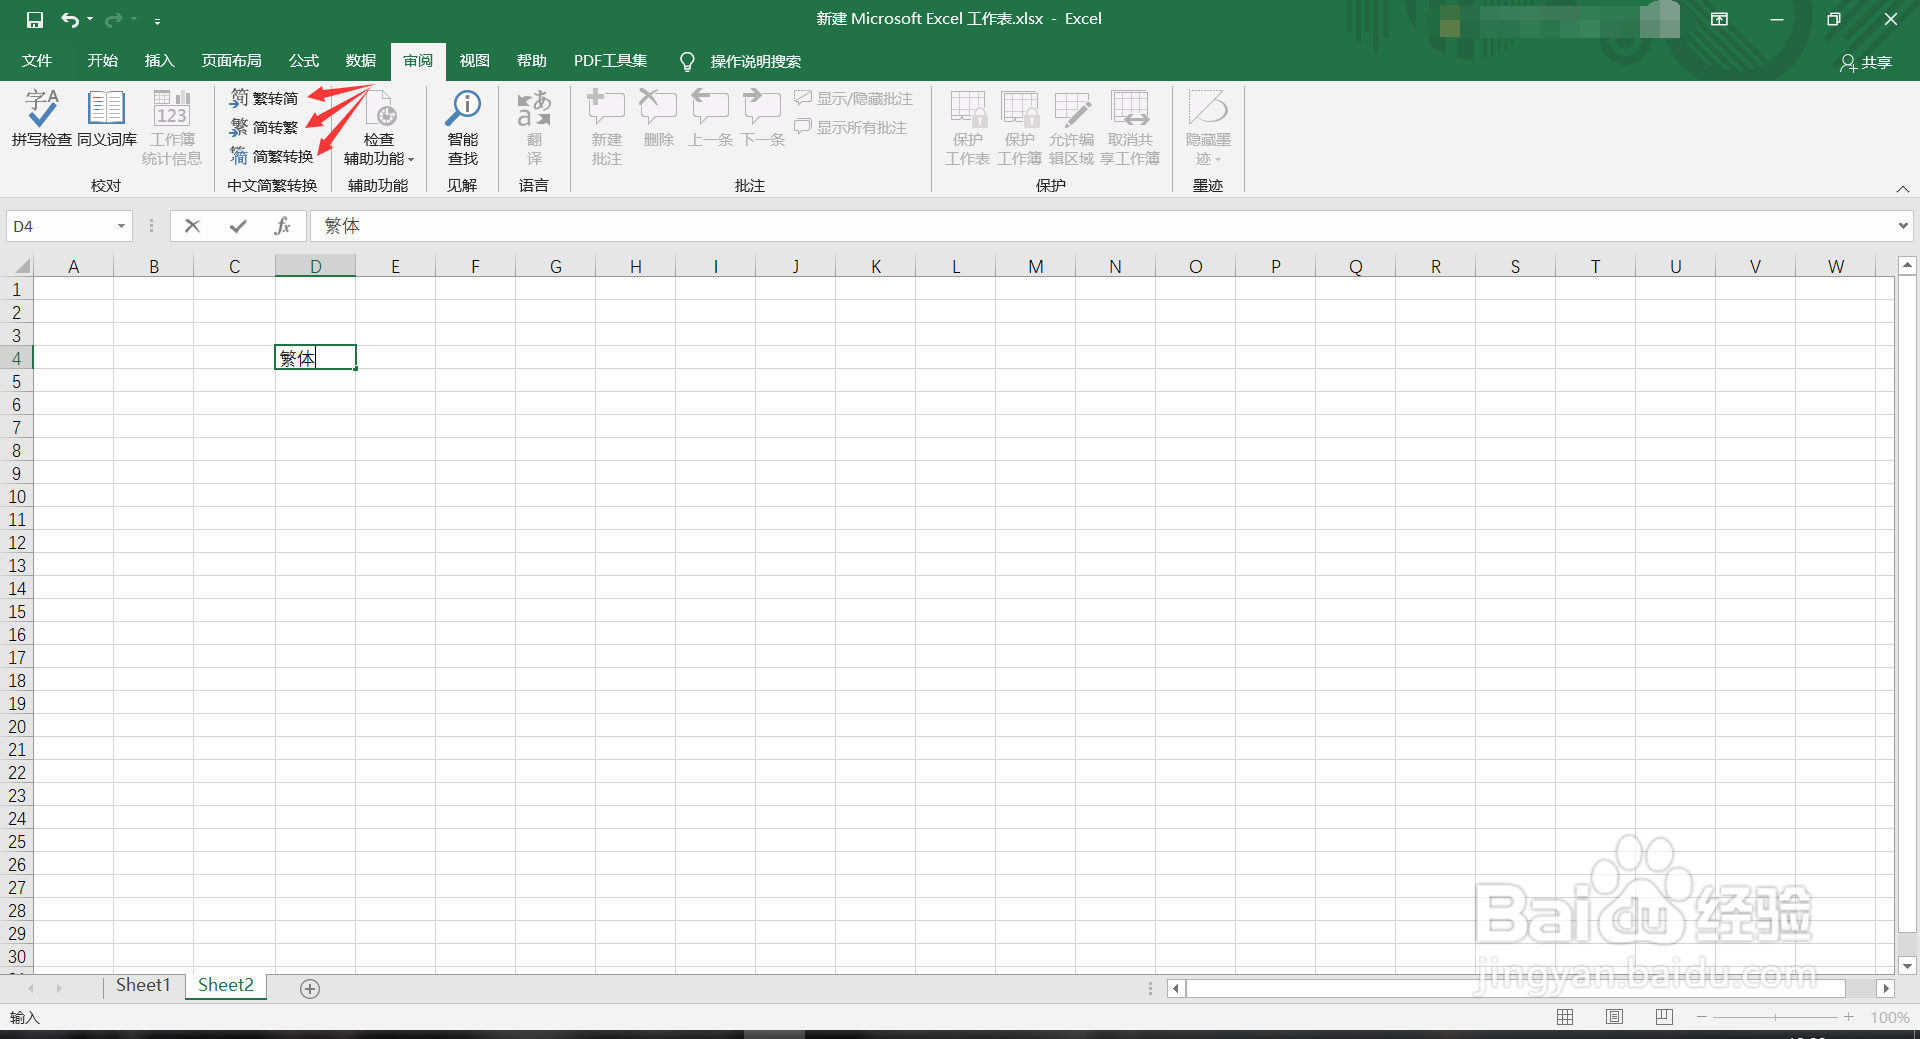Image resolution: width=1920 pixels, height=1039 pixels.
Task: Open the 文件 menu
Action: pyautogui.click(x=37, y=61)
